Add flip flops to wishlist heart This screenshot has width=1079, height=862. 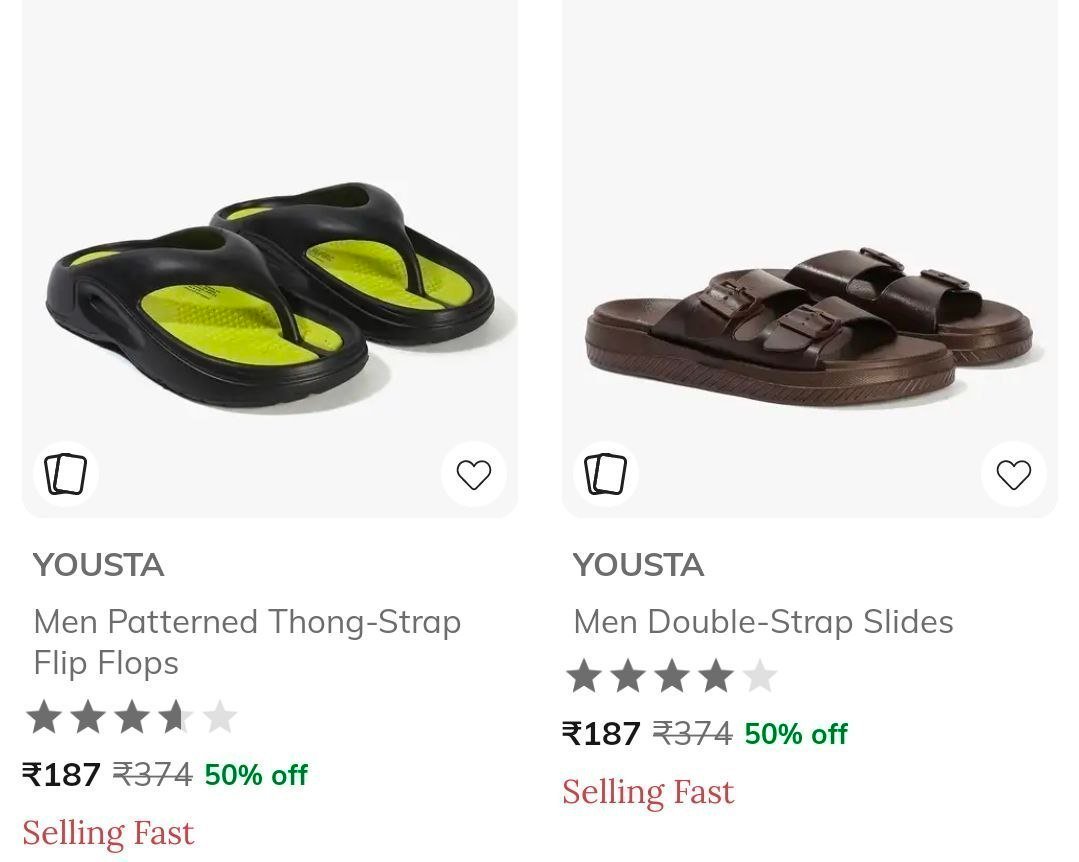coord(473,474)
